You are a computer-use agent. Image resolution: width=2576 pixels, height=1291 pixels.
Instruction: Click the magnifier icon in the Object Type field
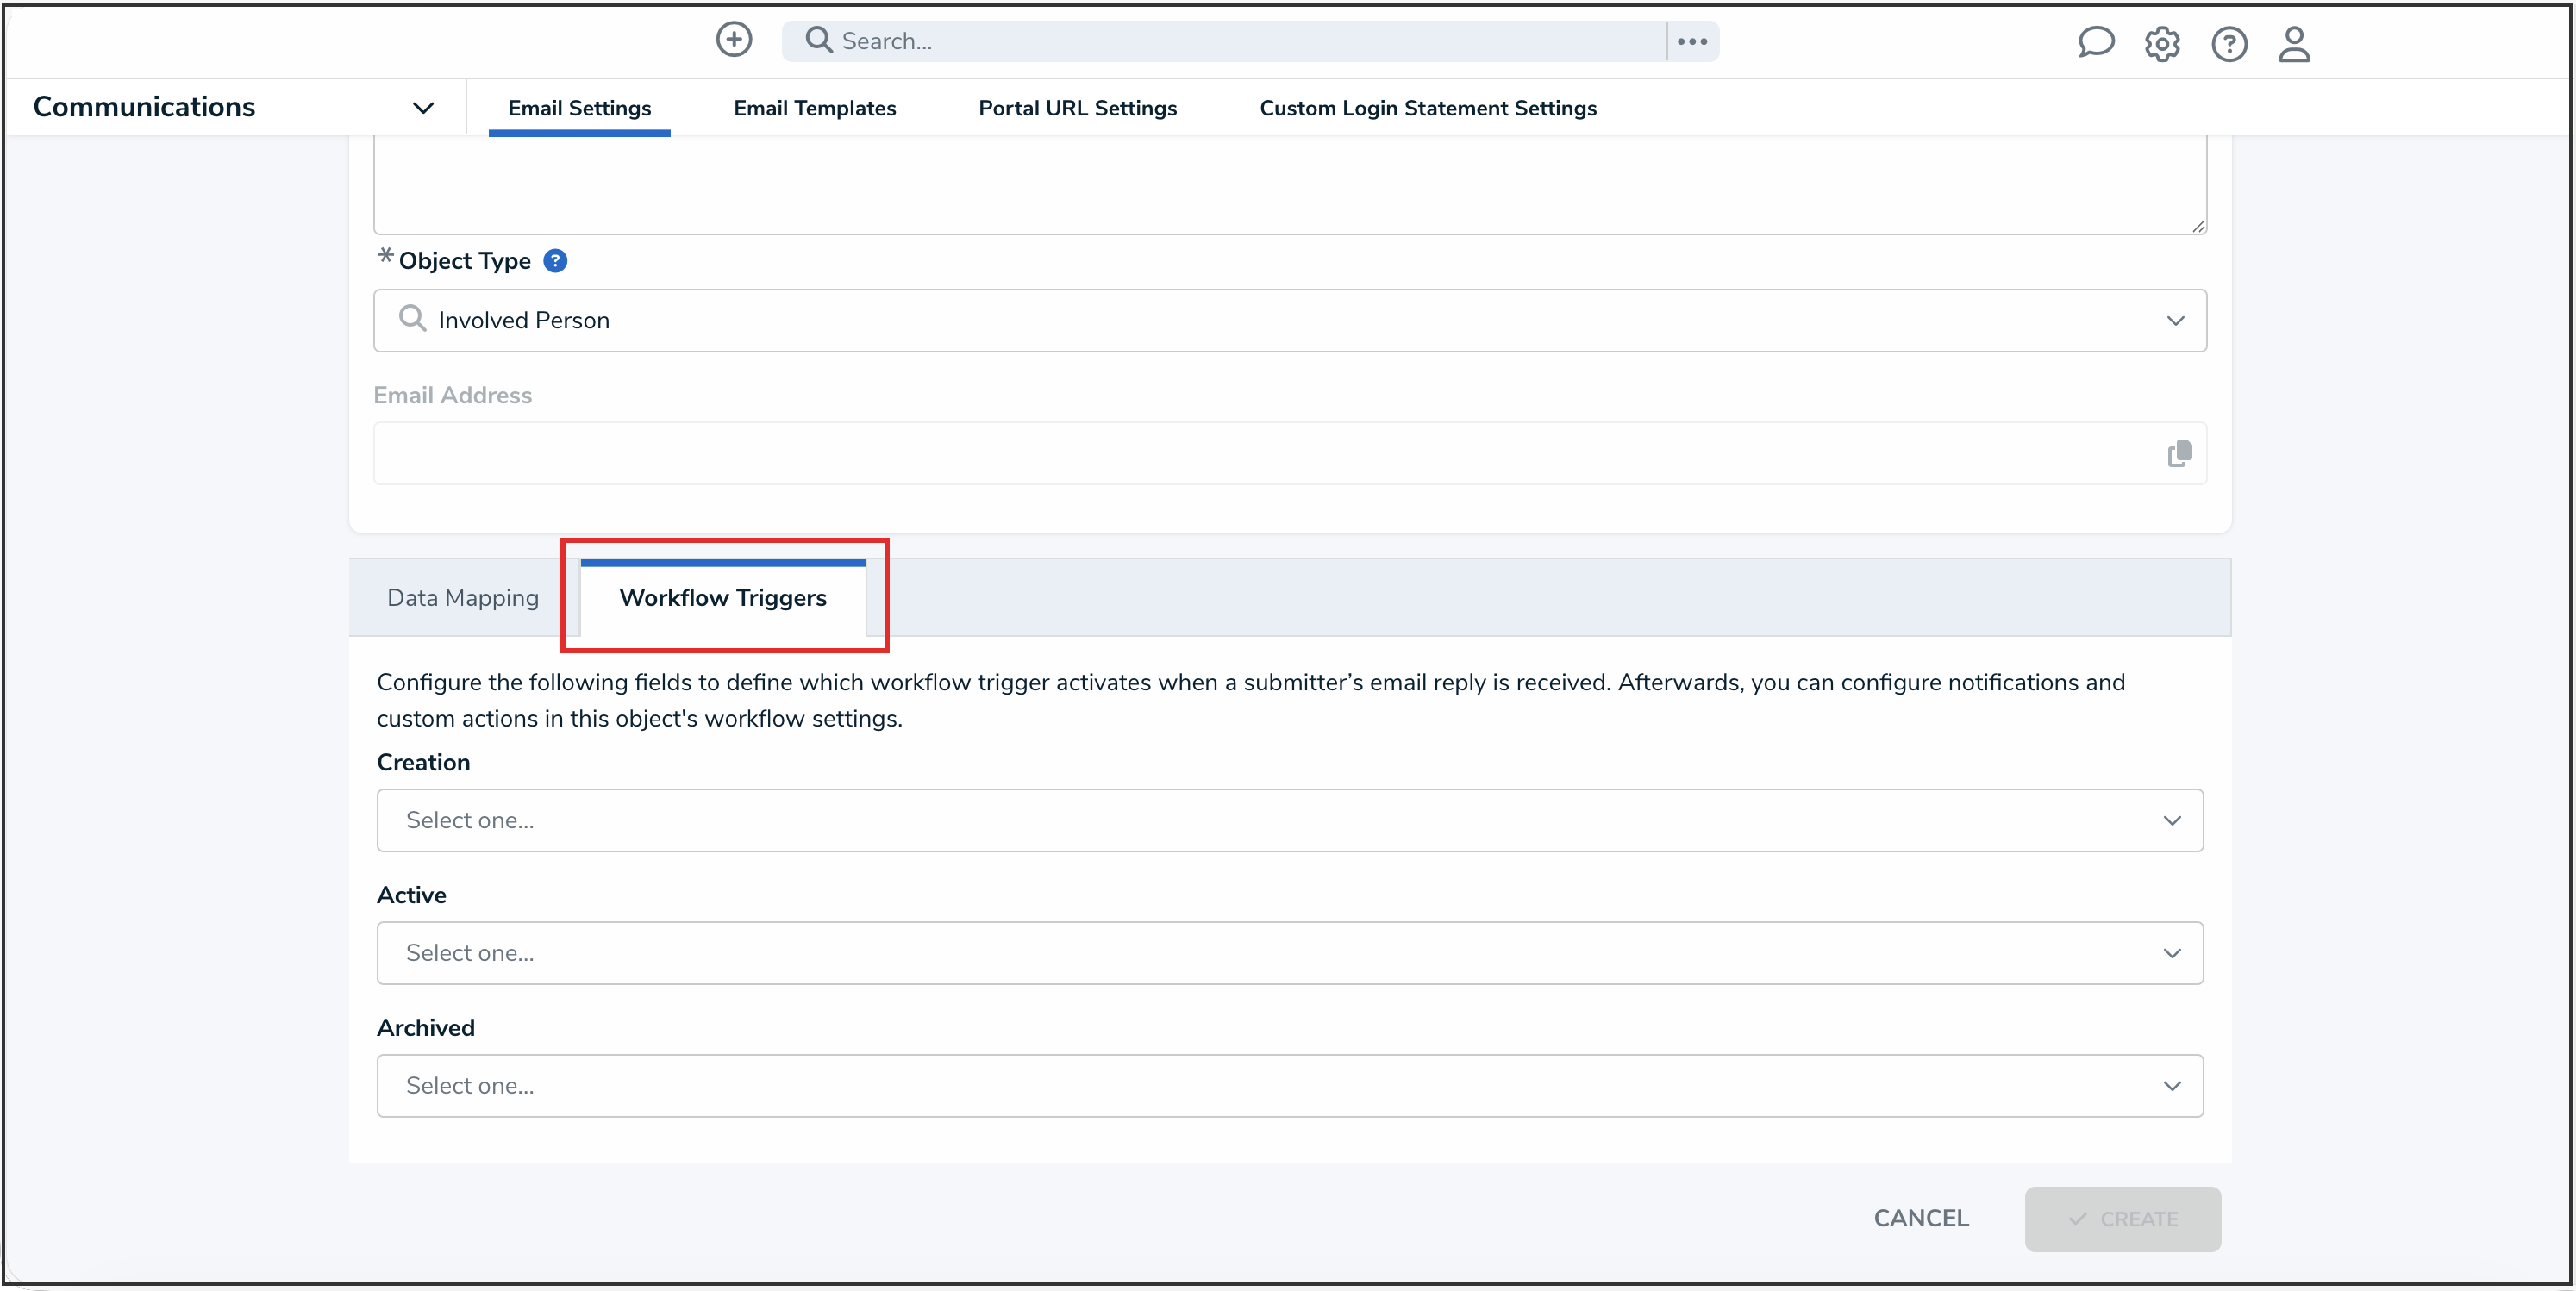coord(412,319)
